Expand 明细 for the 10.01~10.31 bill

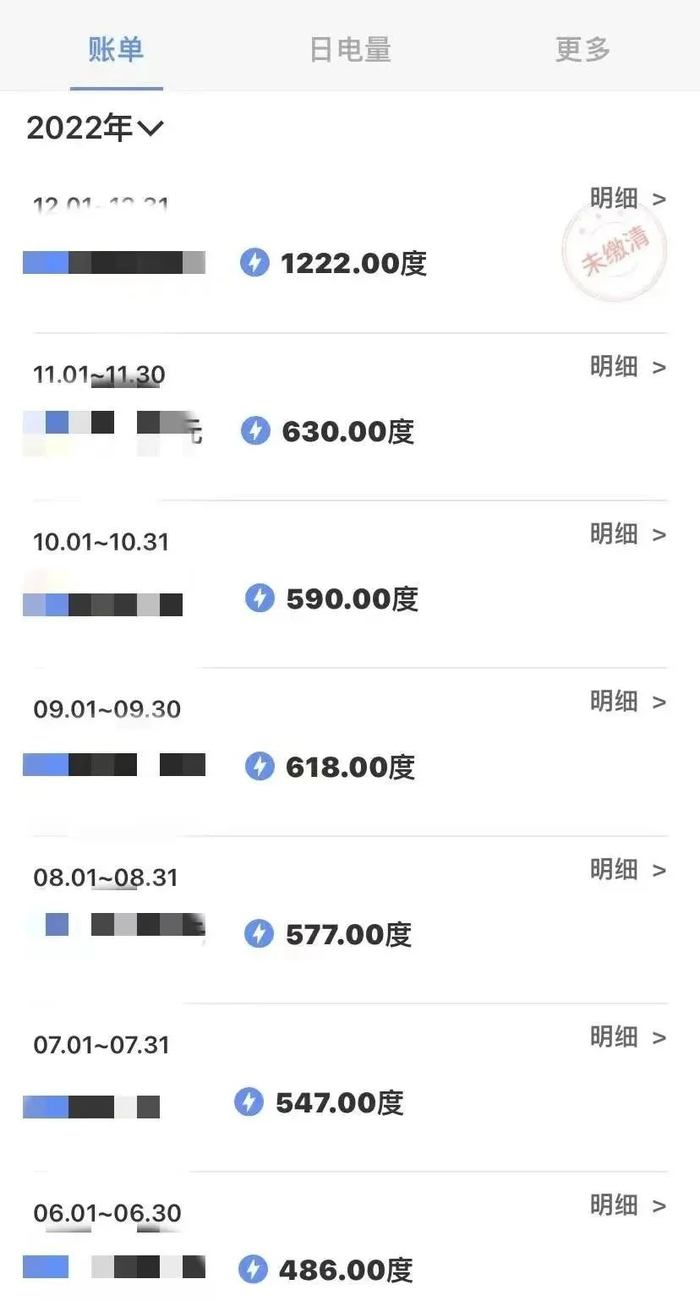[x=627, y=534]
